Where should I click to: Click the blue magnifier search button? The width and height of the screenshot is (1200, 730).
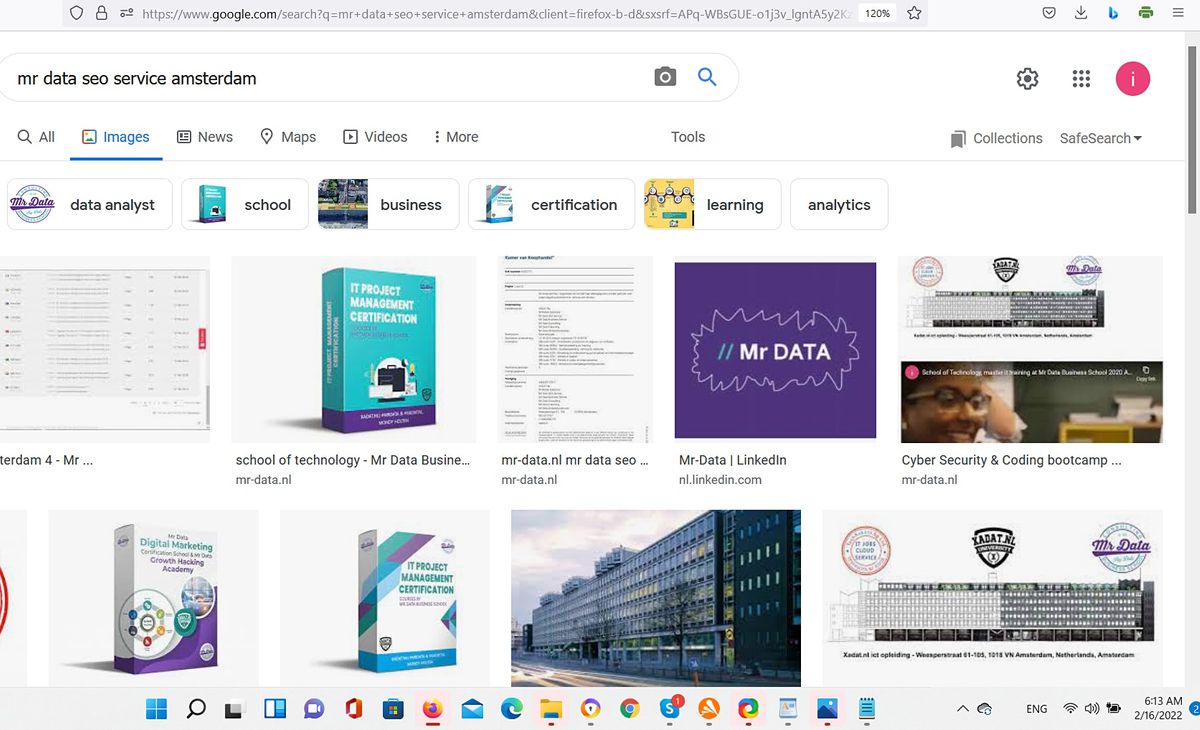click(x=707, y=77)
